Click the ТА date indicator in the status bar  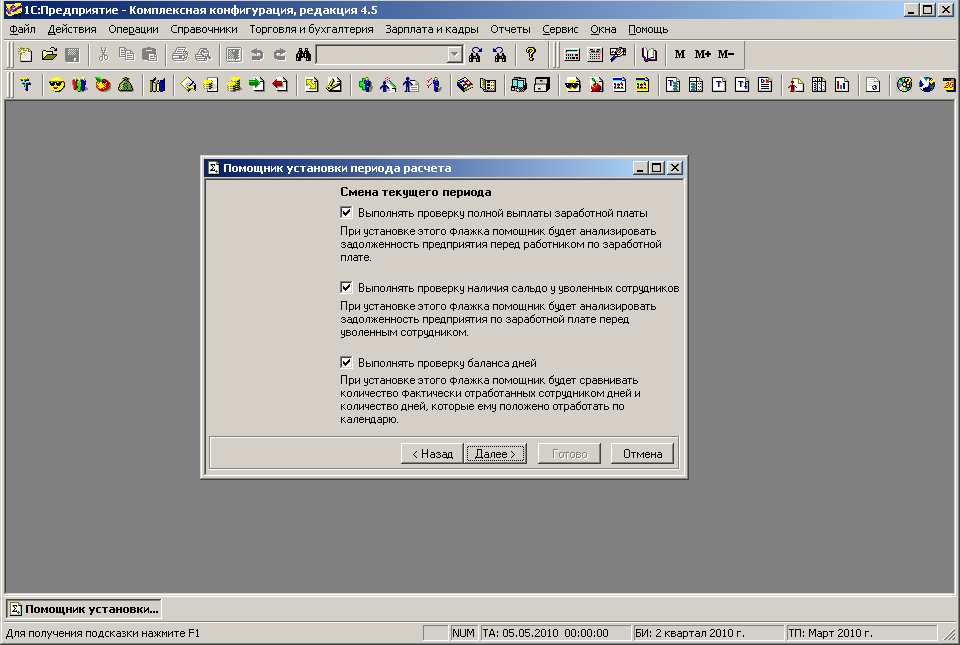click(x=555, y=633)
